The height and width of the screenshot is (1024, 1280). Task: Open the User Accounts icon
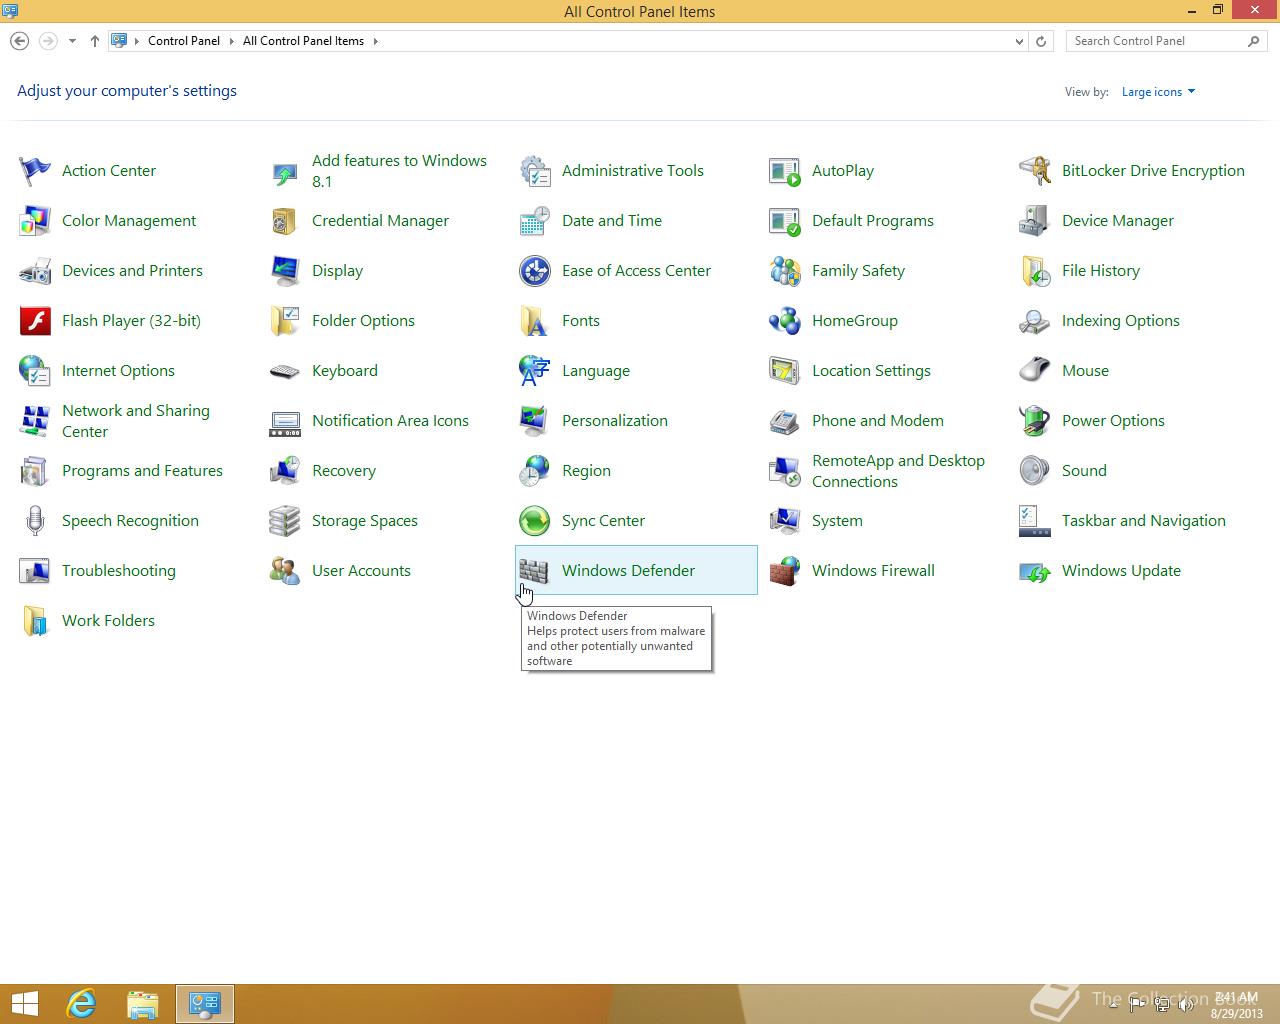pos(285,571)
